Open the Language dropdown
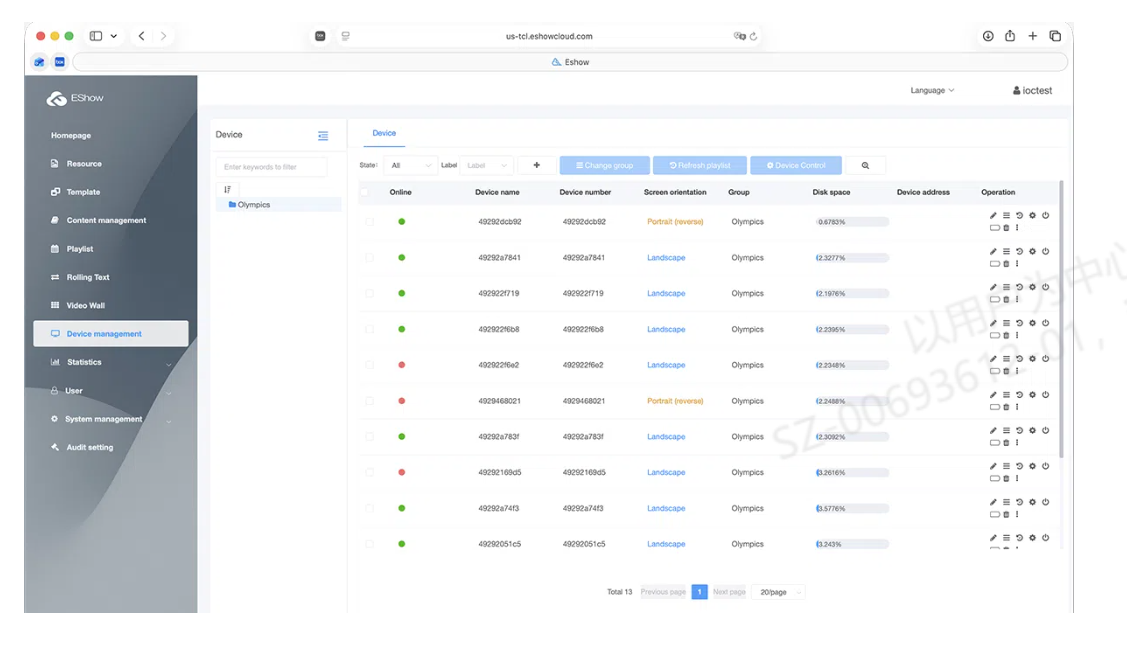 click(x=932, y=91)
